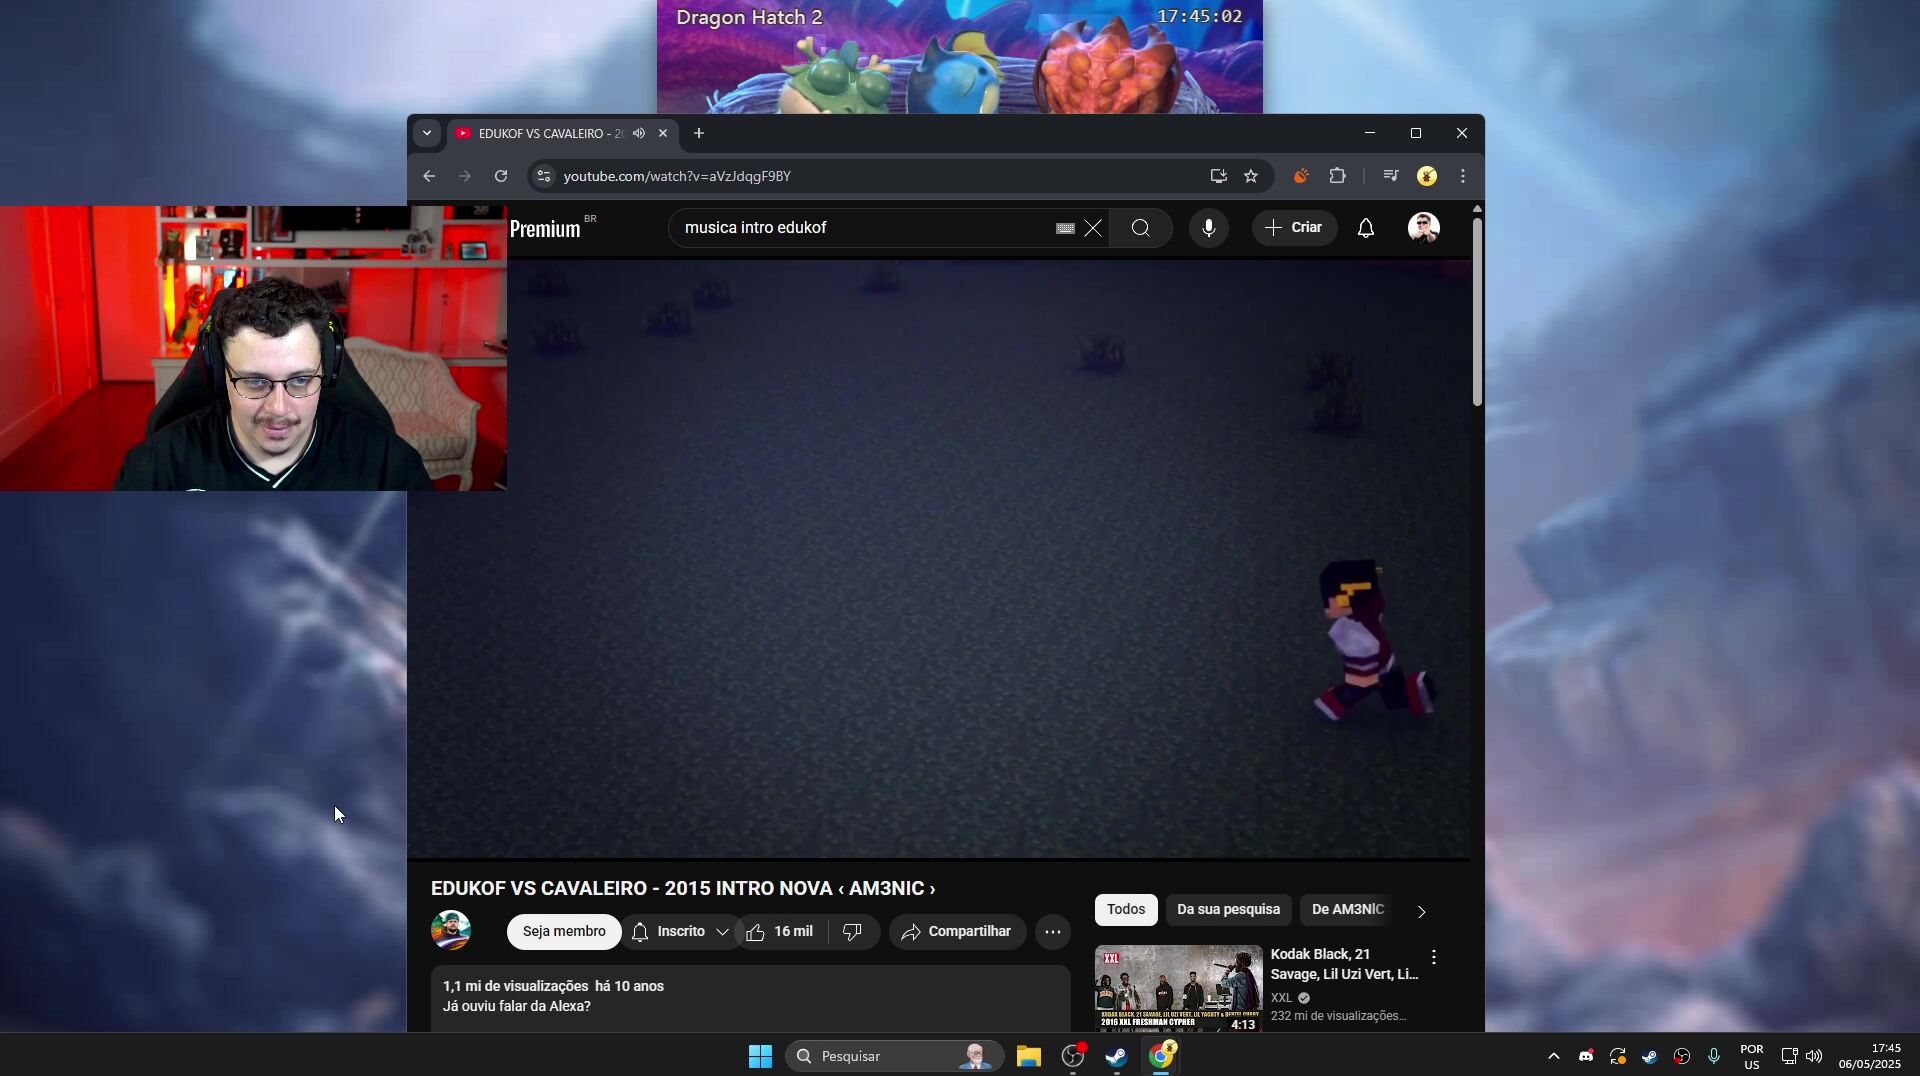Select the De AM3NIC chip

tap(1347, 910)
